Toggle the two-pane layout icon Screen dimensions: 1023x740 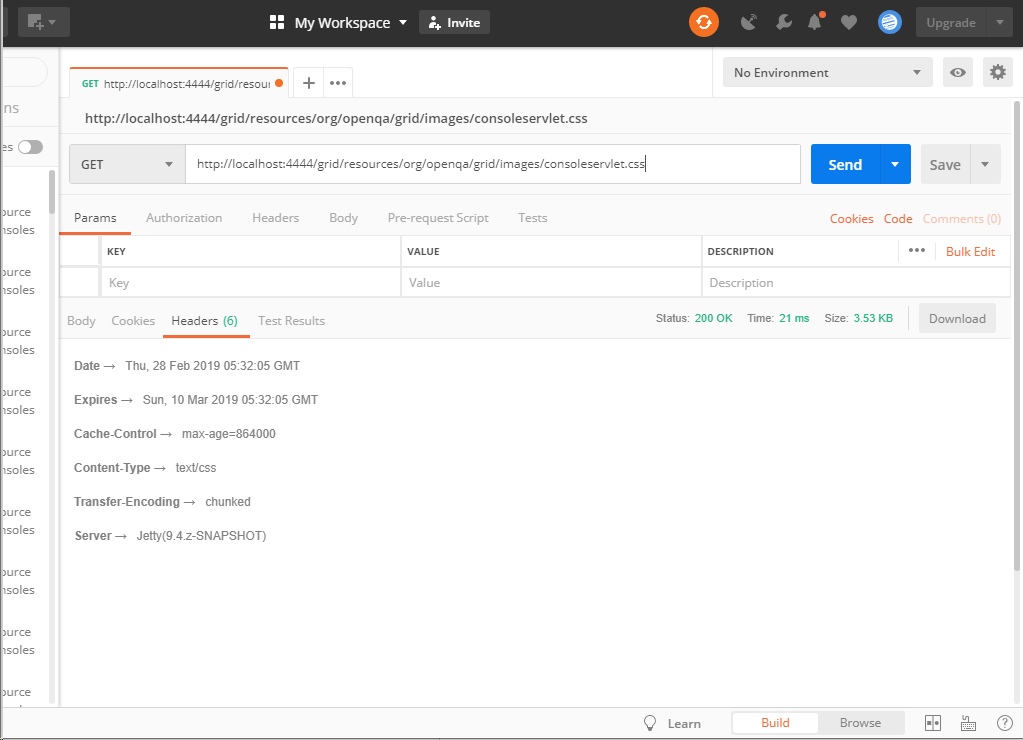(932, 722)
